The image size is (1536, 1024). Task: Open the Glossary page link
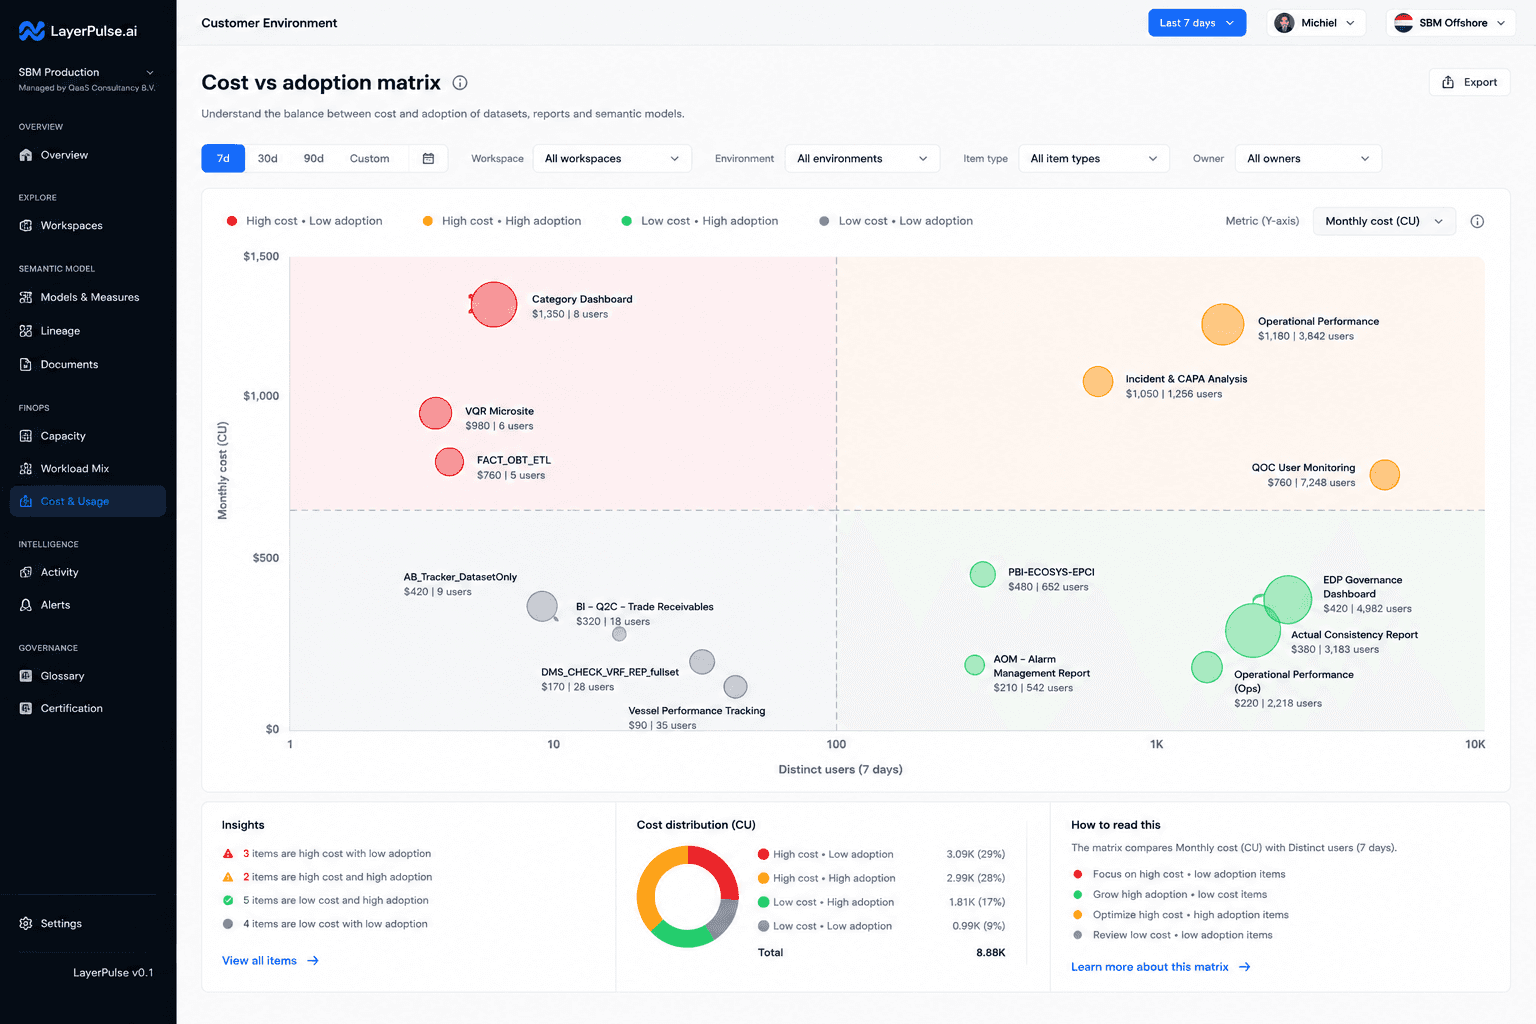point(88,676)
